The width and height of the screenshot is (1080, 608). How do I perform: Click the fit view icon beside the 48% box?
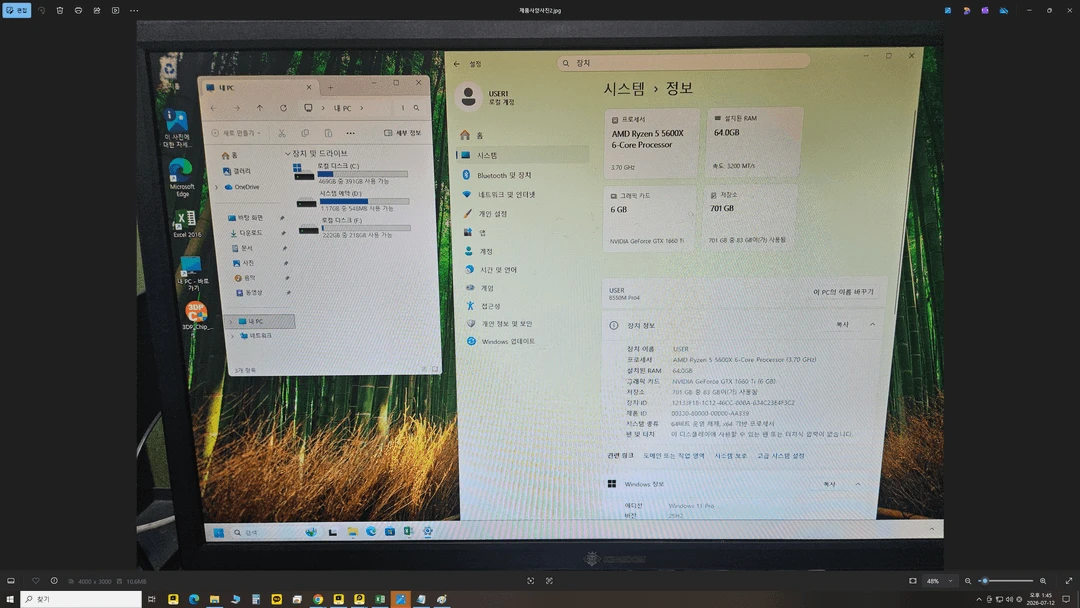point(913,581)
